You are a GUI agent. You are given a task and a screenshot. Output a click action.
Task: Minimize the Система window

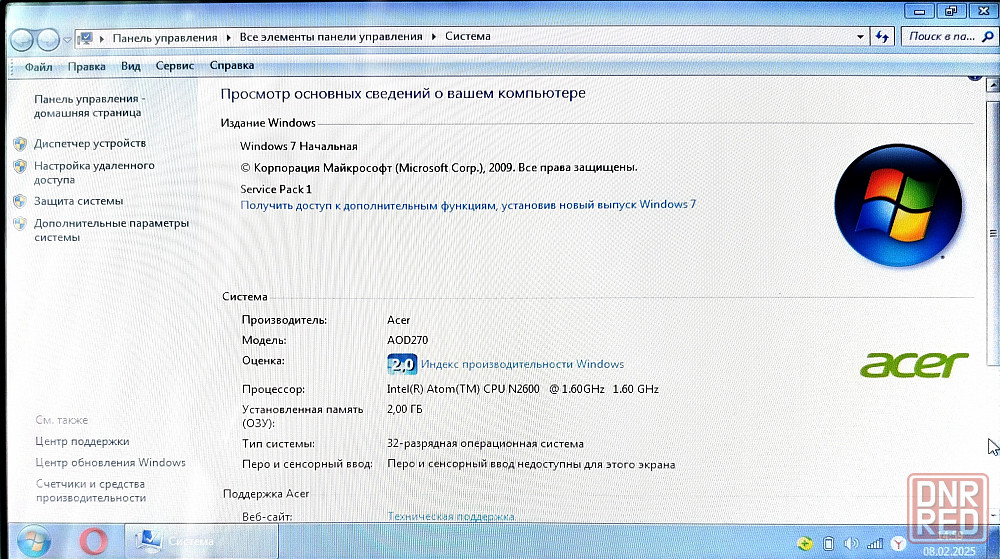click(919, 11)
